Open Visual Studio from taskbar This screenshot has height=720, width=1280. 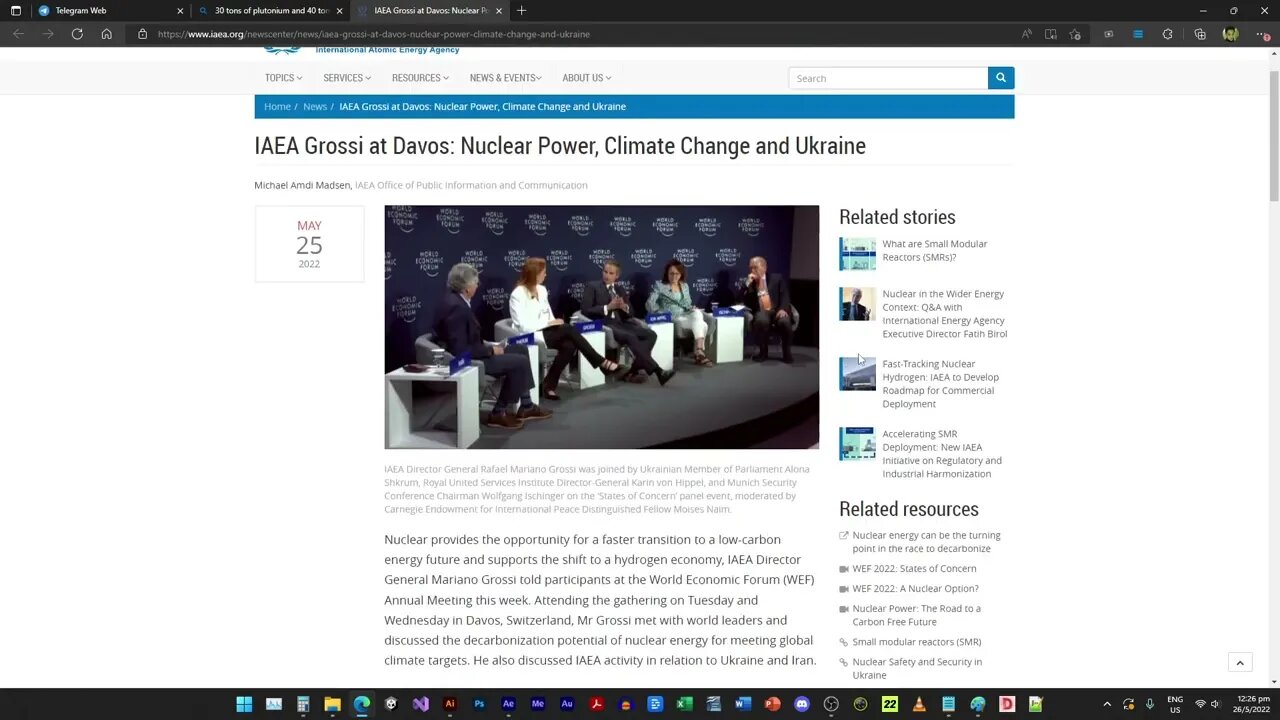pyautogui.click(x=421, y=704)
